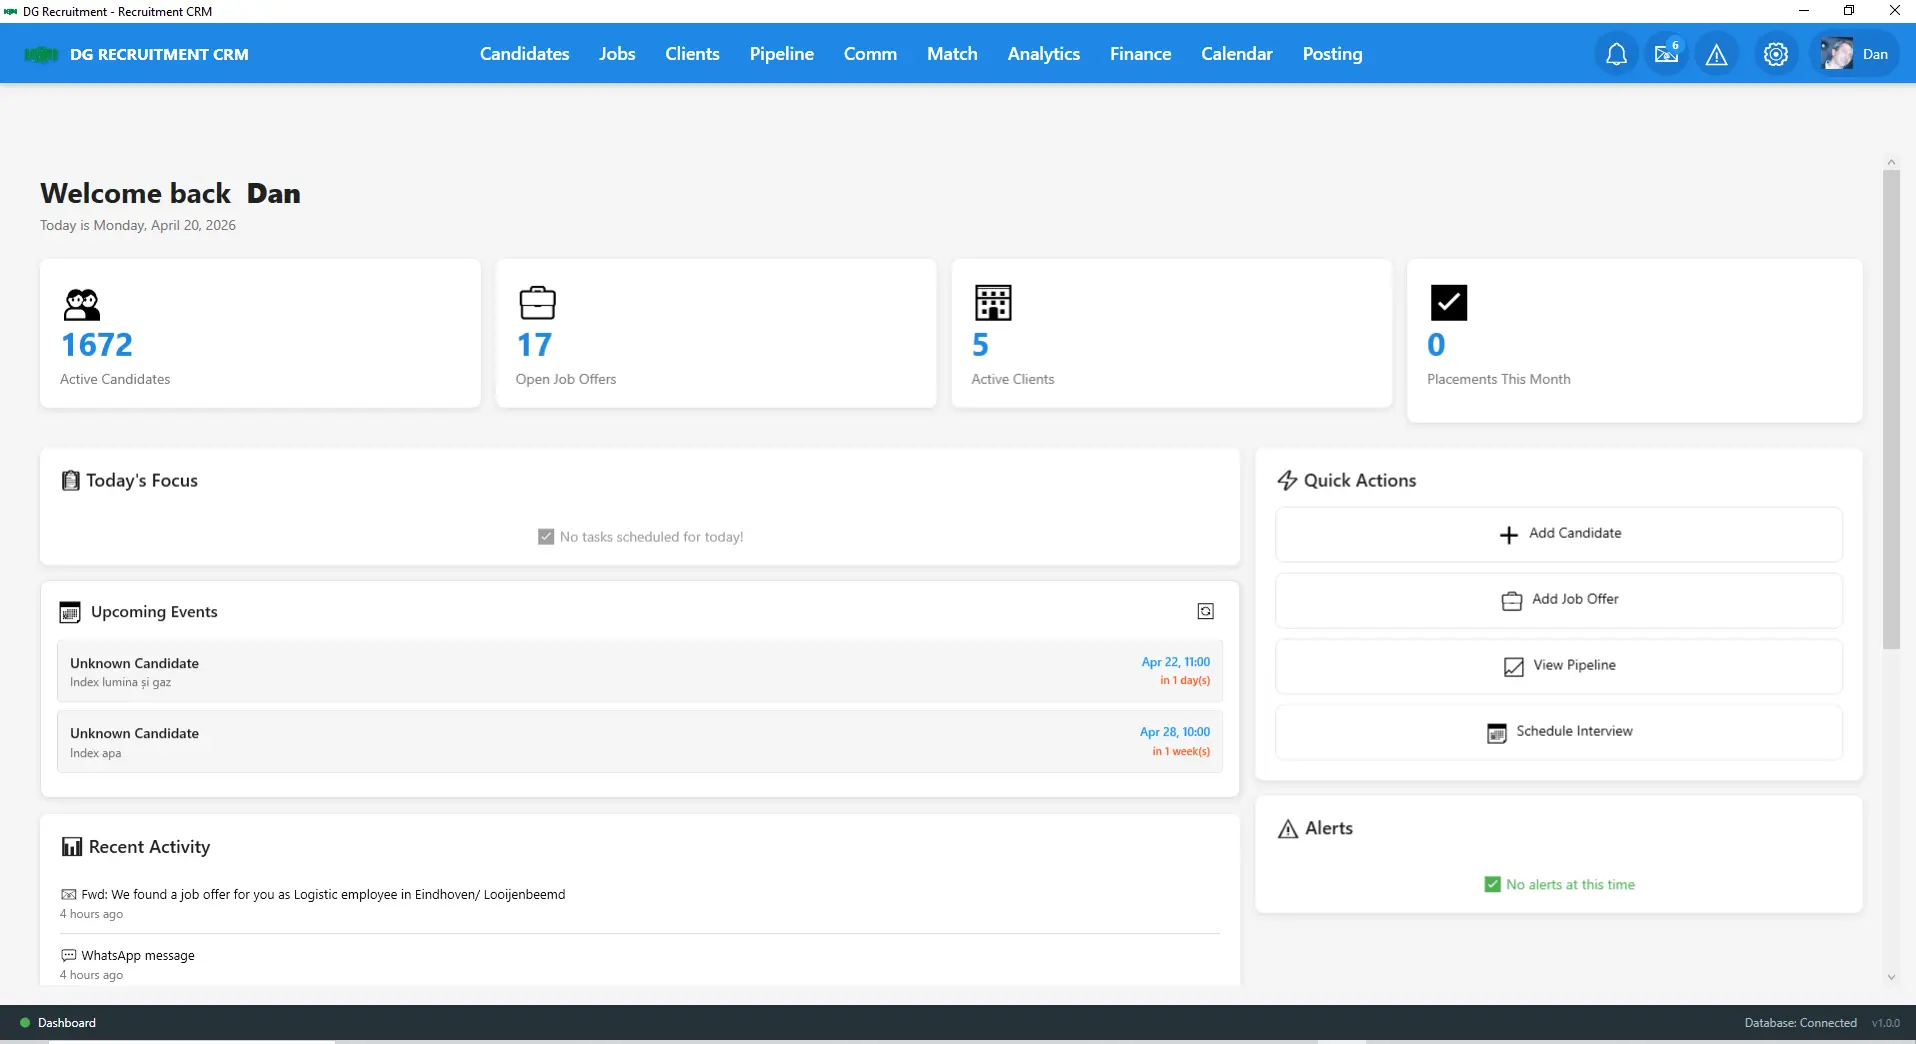Click the WhatsApp message chat icon
The width and height of the screenshot is (1916, 1044).
pyautogui.click(x=69, y=956)
